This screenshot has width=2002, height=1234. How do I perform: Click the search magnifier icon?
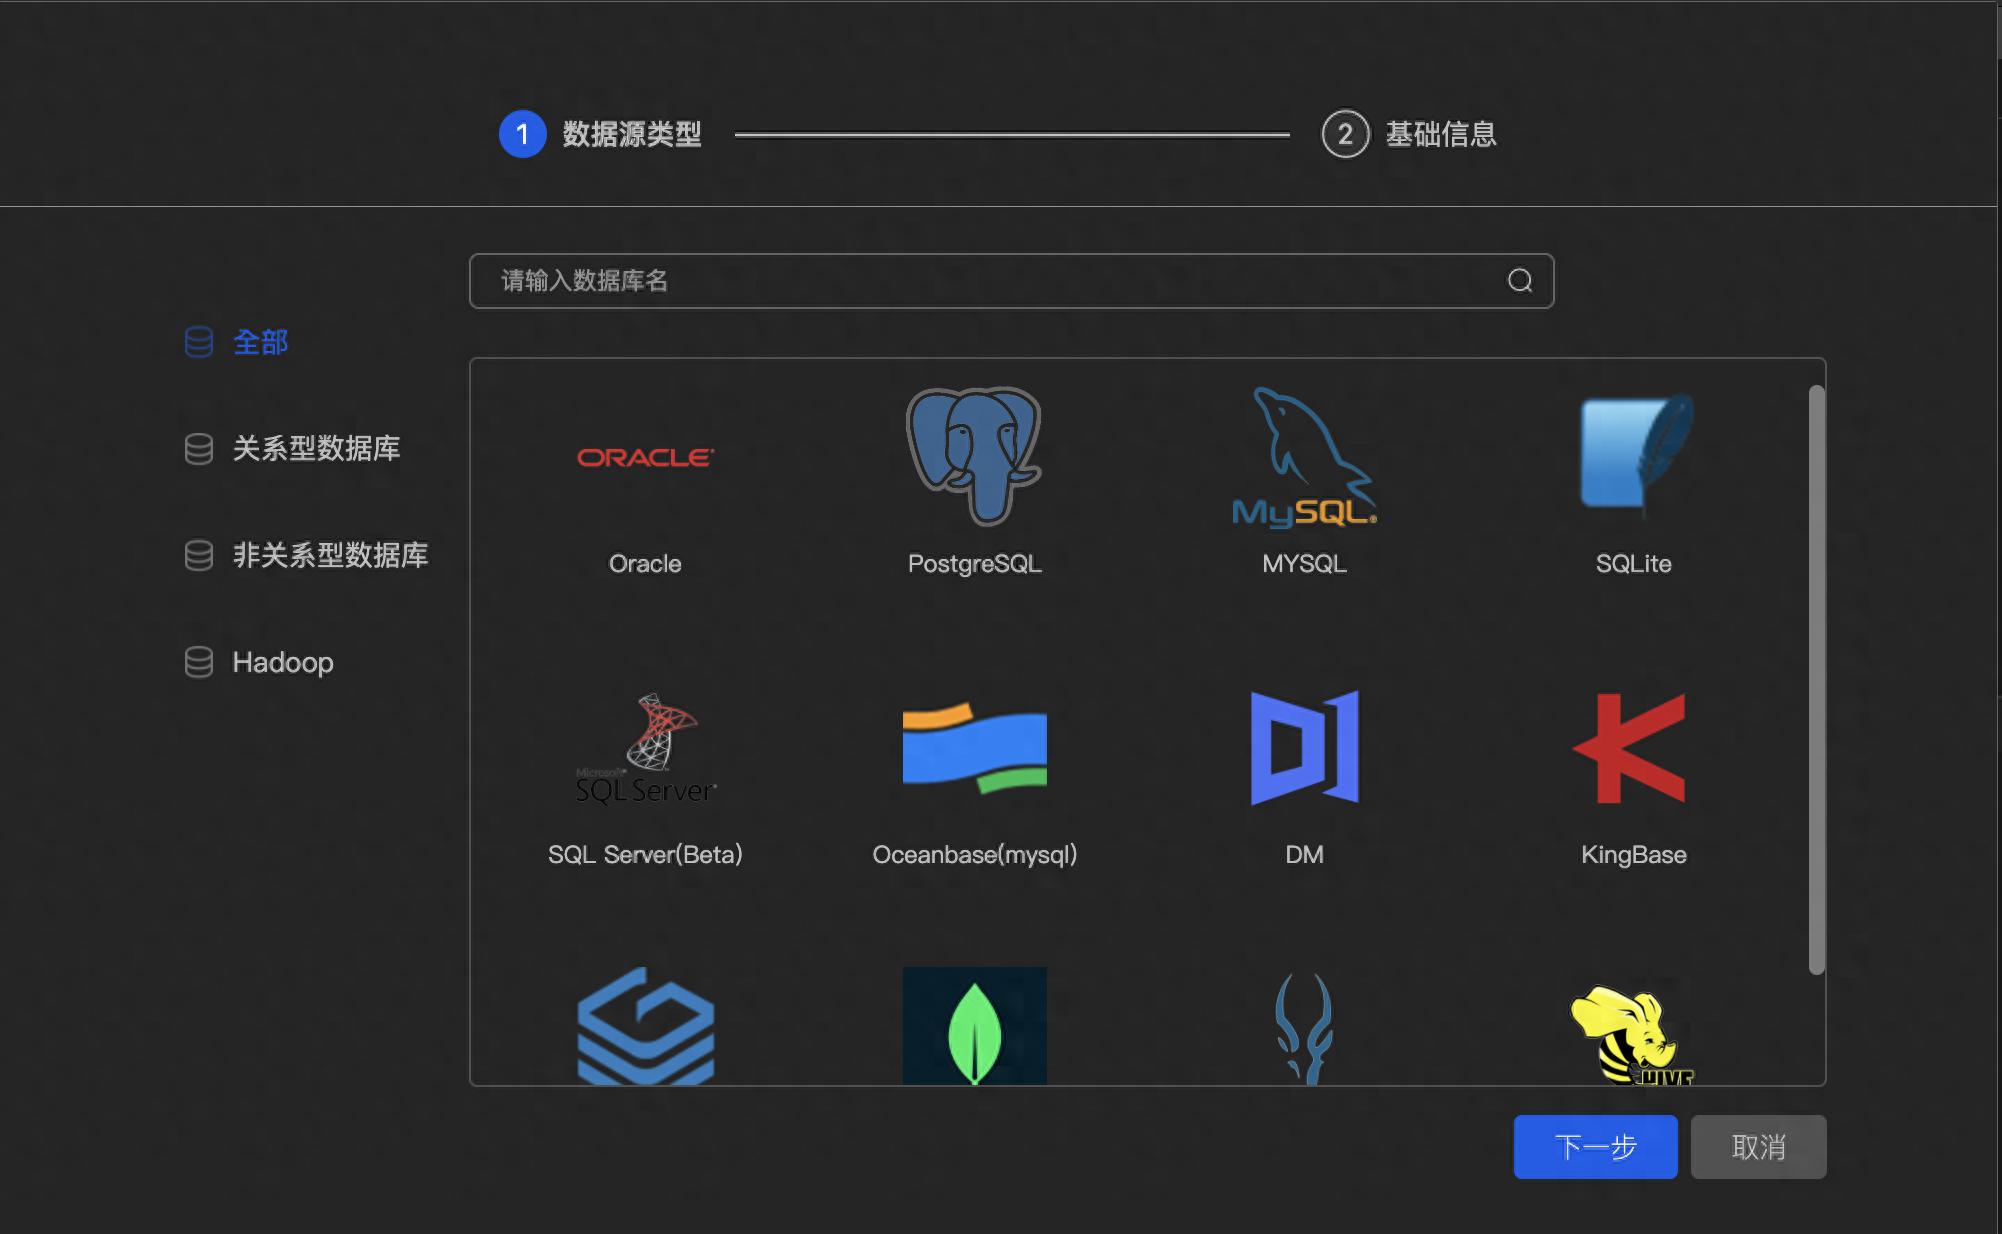(x=1520, y=281)
